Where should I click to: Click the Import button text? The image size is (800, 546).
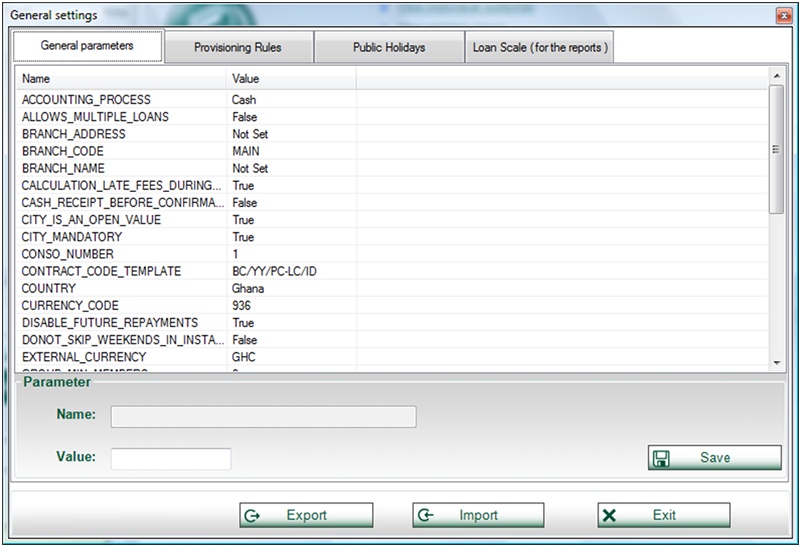(x=478, y=515)
